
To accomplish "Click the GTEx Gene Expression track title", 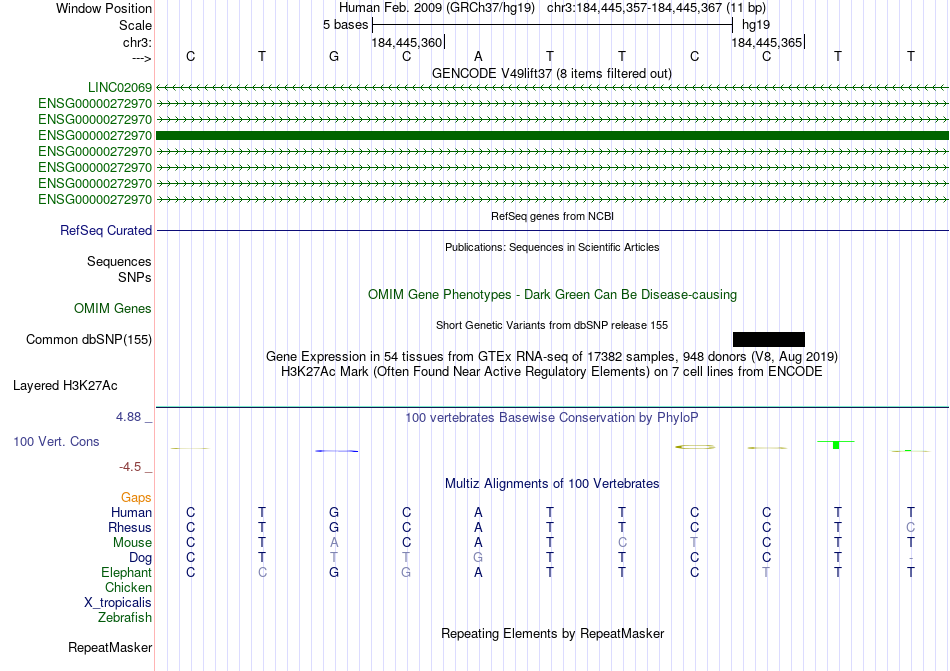I will click(552, 357).
